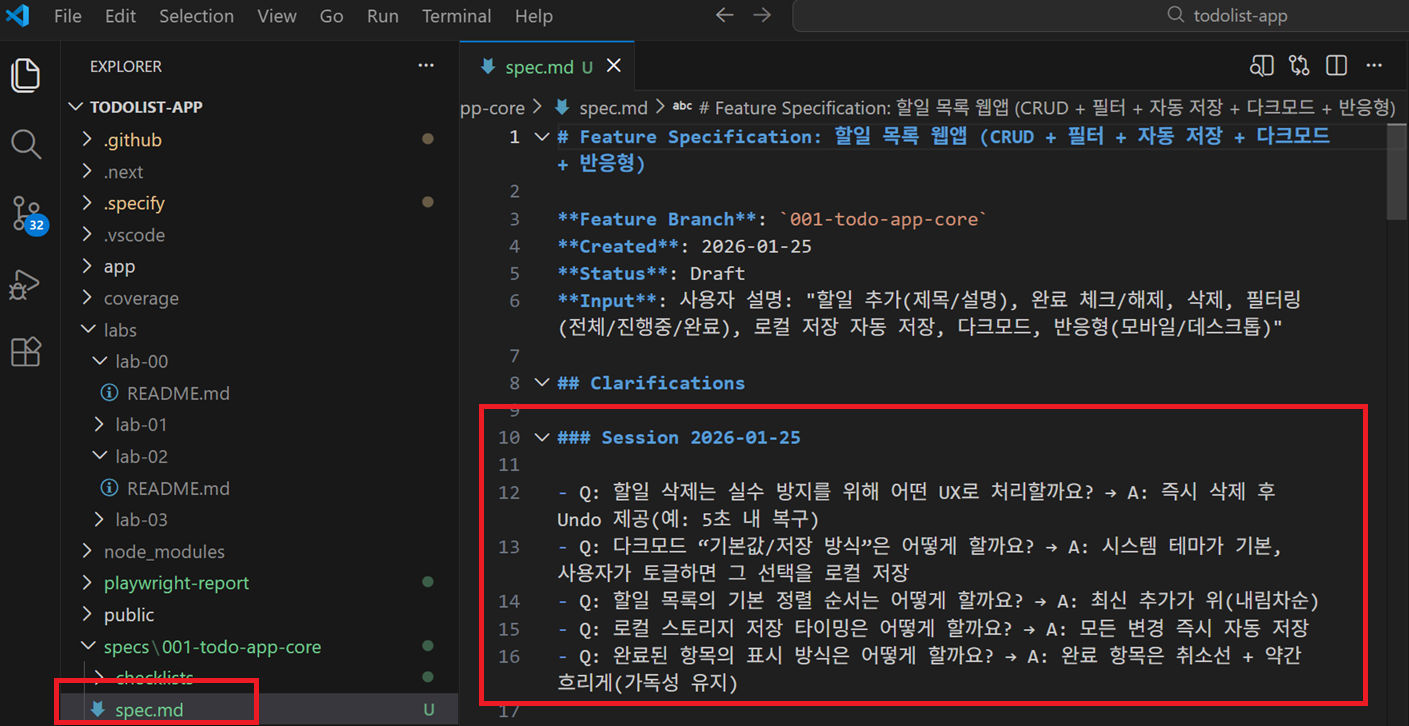Expand the lab-01 folder
The width and height of the screenshot is (1409, 726).
pos(141,425)
